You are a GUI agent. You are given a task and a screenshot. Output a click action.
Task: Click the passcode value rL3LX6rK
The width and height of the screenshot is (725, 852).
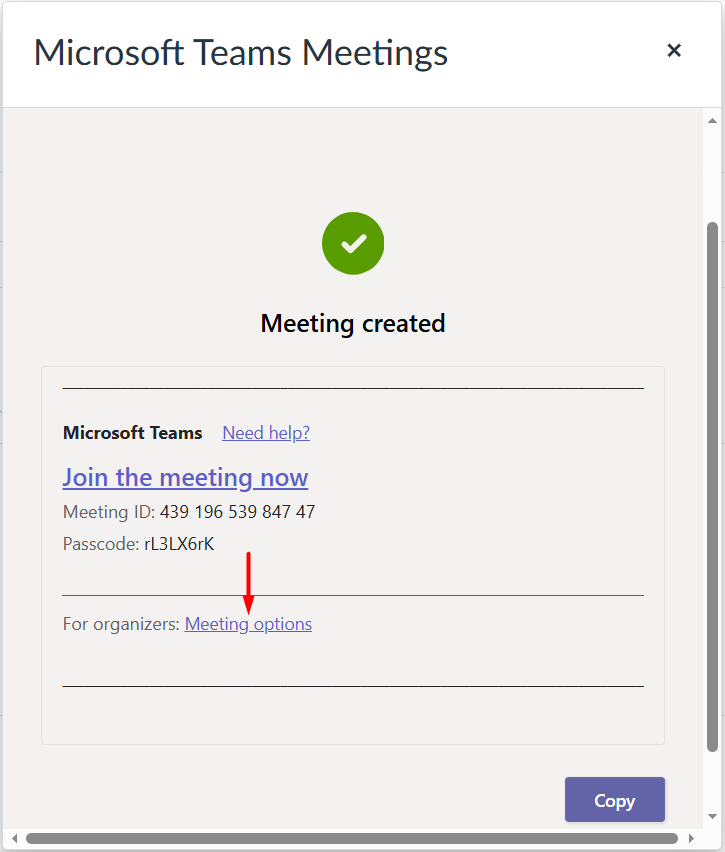pyautogui.click(x=179, y=544)
